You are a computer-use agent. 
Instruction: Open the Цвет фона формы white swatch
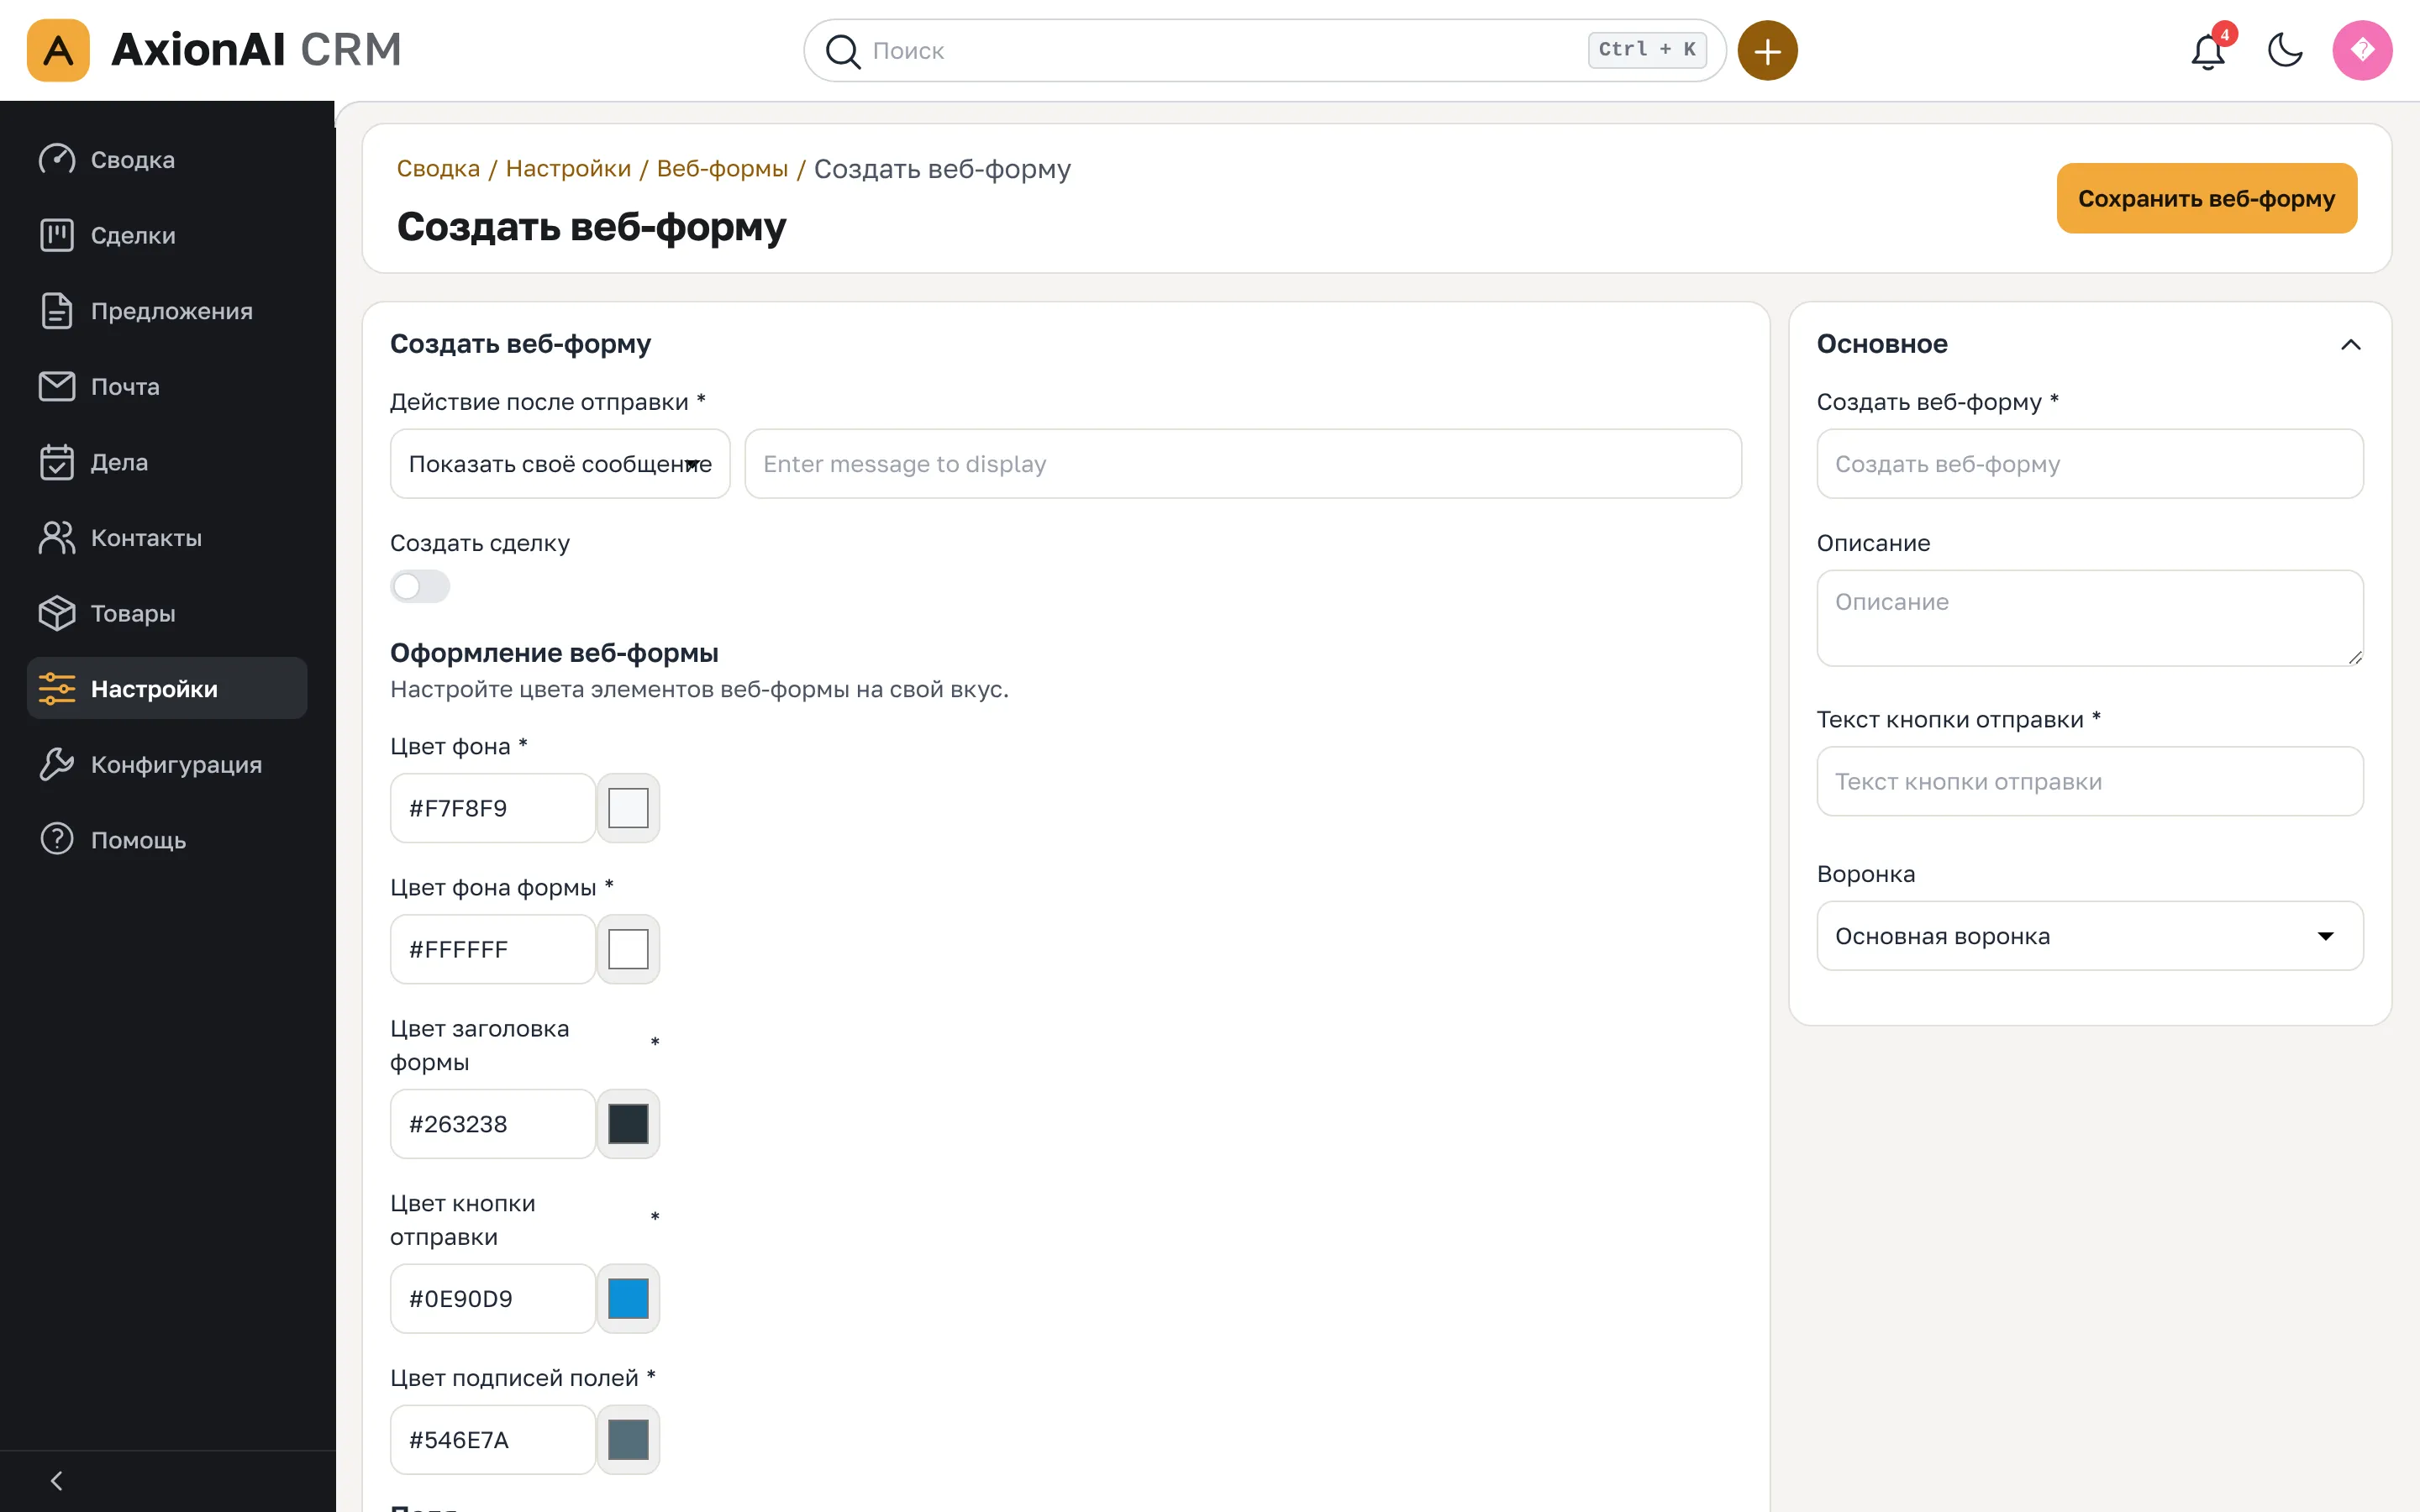tap(628, 949)
